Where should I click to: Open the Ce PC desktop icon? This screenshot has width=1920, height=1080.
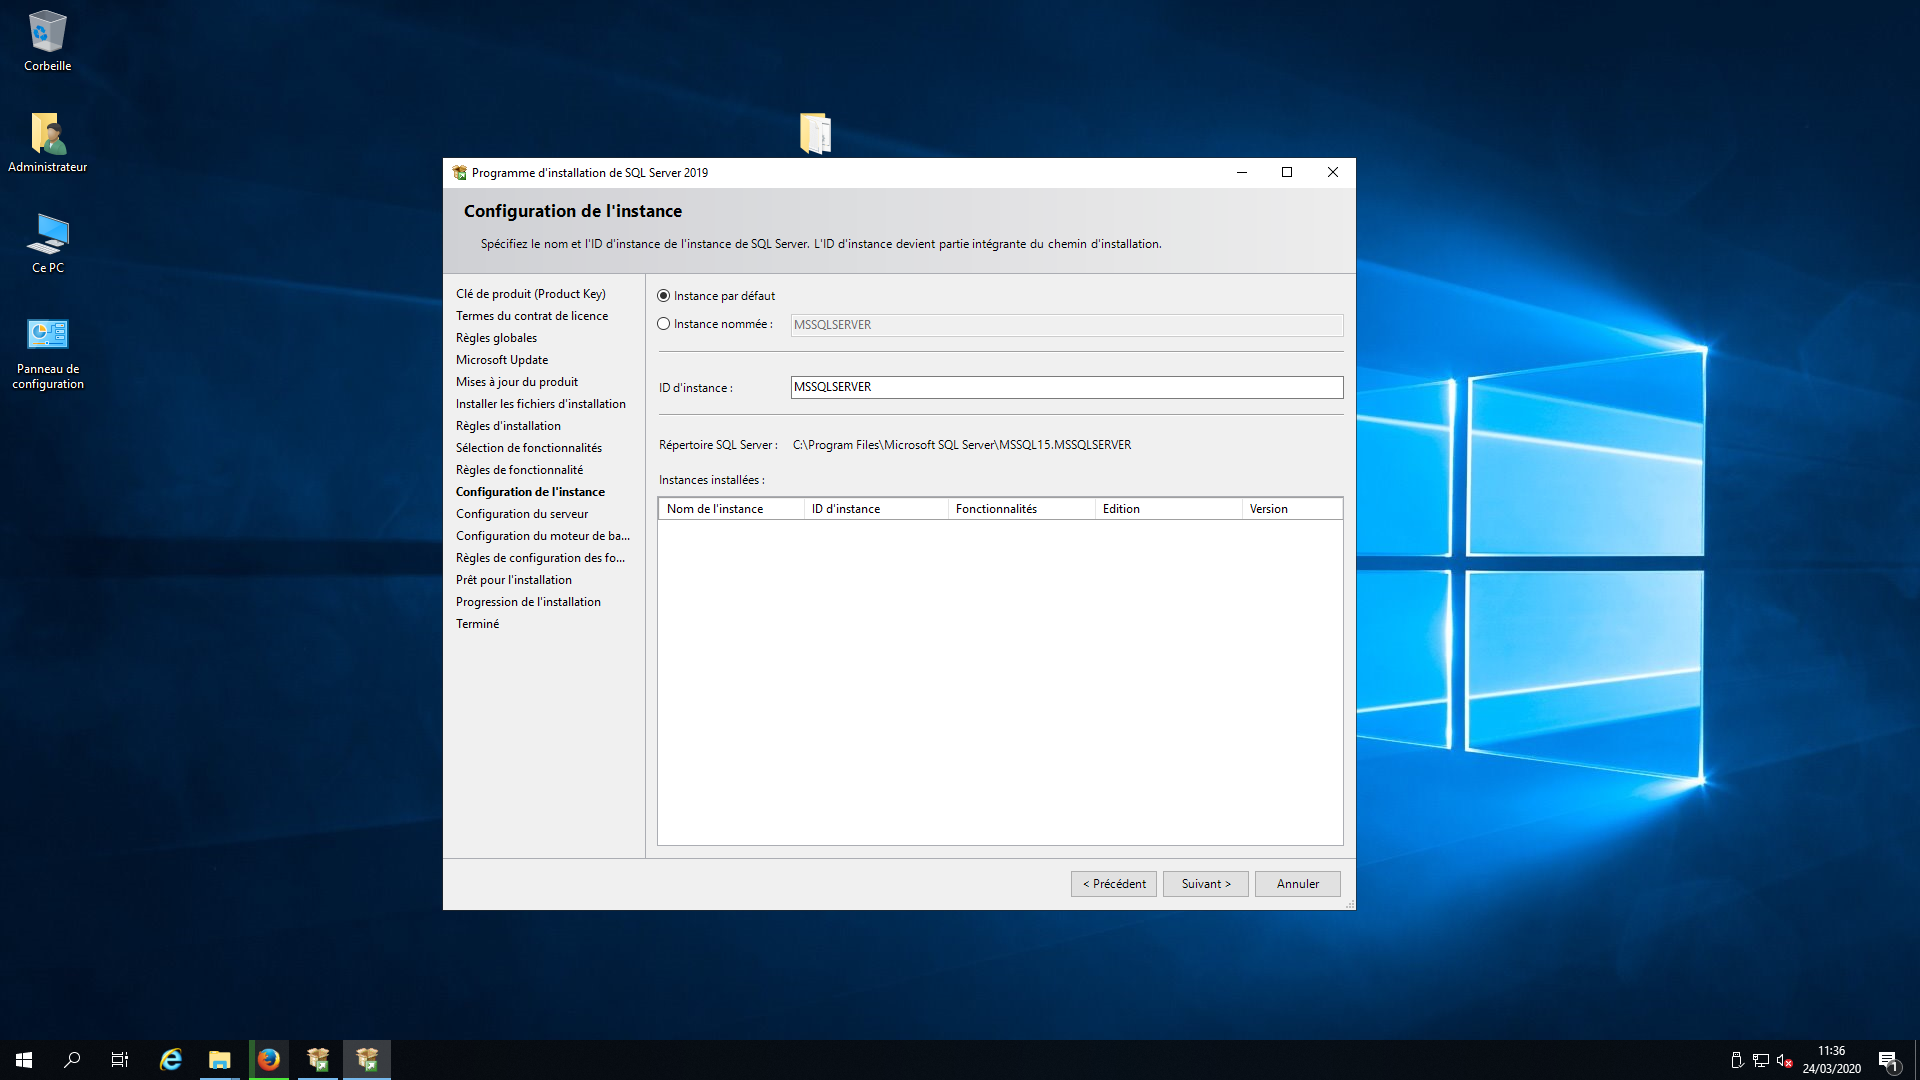(47, 243)
